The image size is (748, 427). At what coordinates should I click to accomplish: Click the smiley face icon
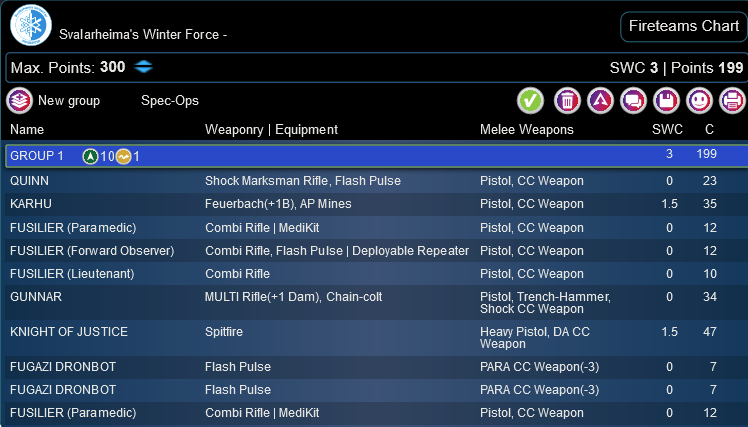click(699, 101)
